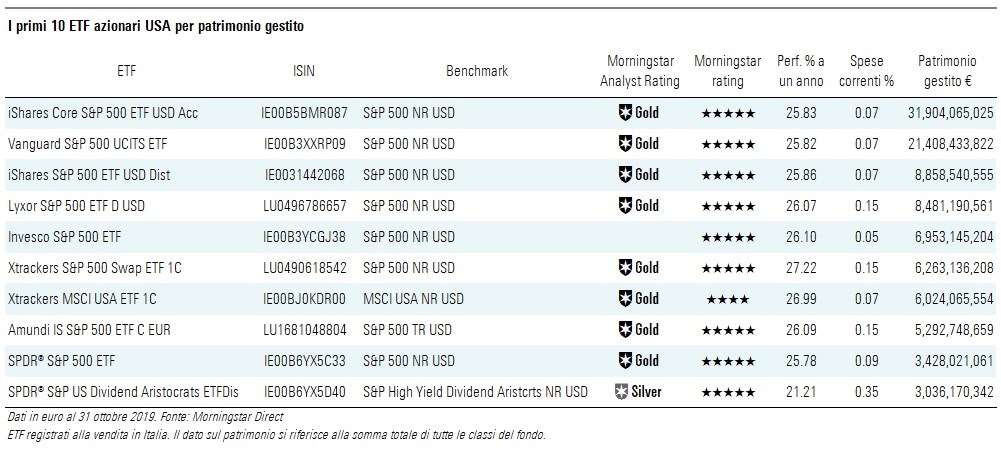Click Spese correnti % column header
Screen dimensions: 1001x452
(866, 71)
